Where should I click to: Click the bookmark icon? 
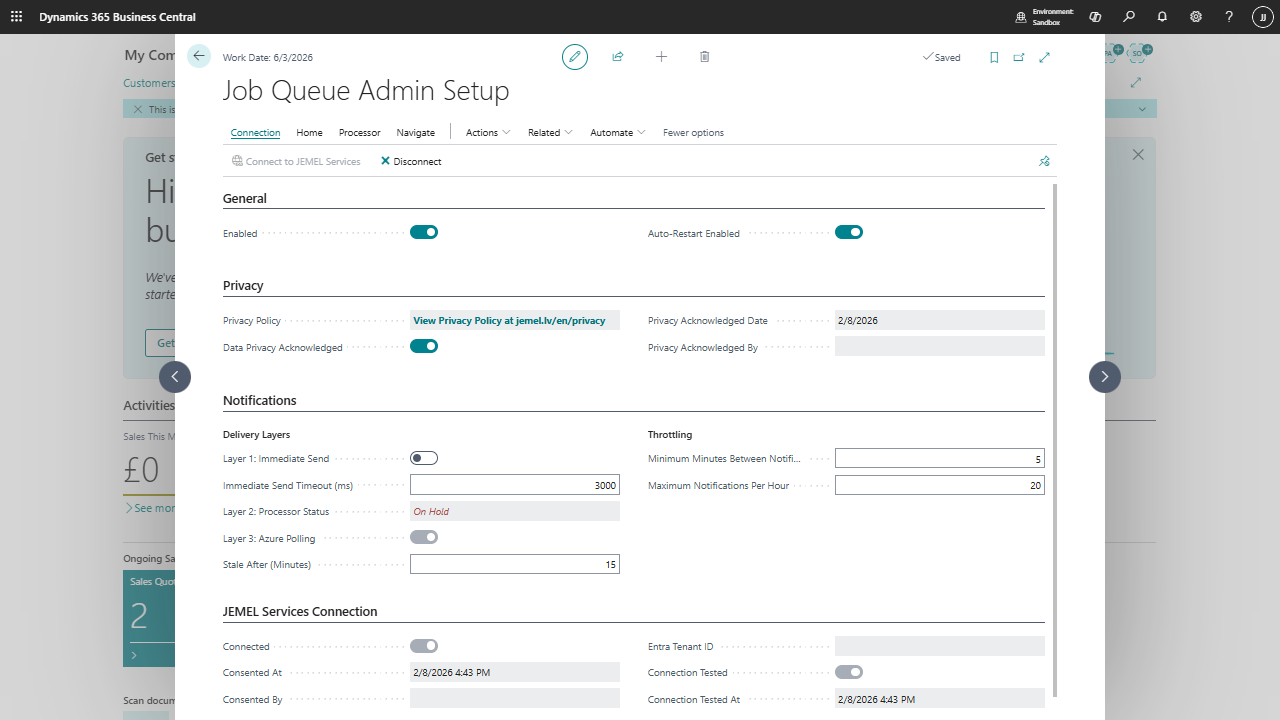994,58
